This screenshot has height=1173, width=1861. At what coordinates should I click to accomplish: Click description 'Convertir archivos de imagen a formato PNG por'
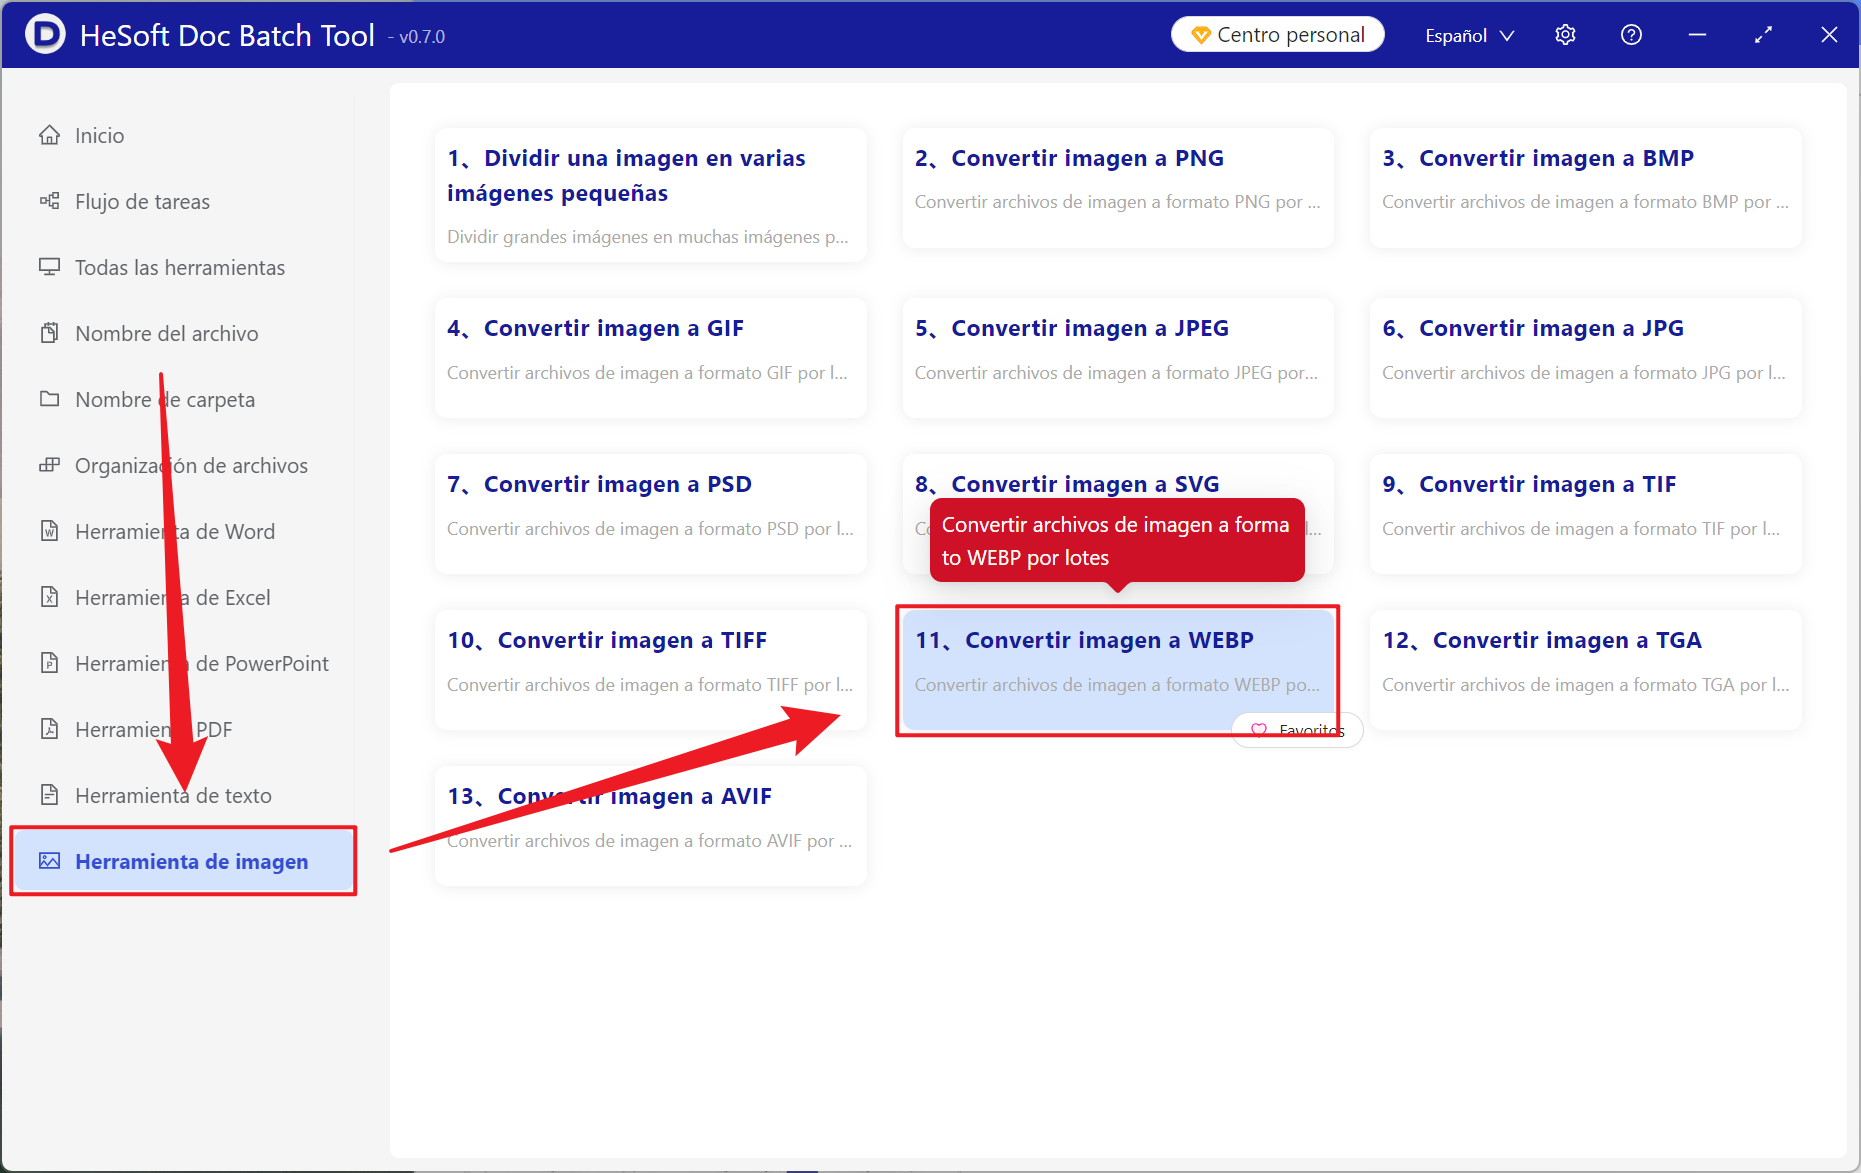1117,202
